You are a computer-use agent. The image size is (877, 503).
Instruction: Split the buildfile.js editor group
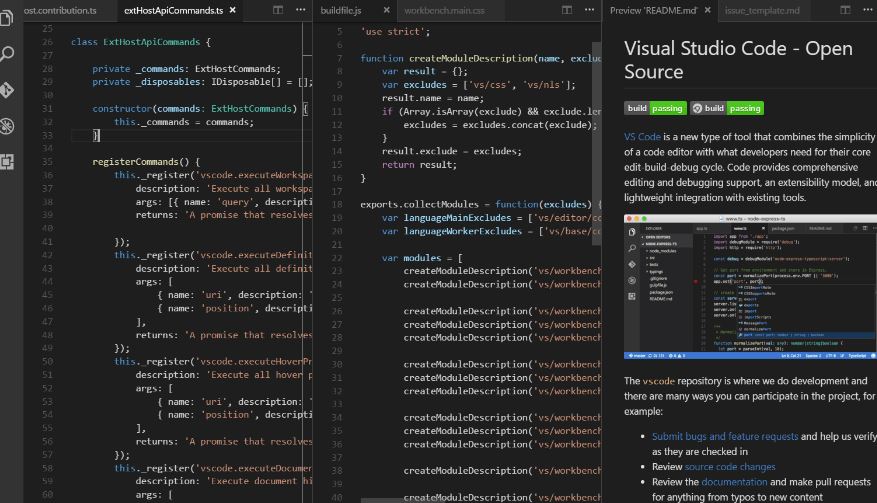(x=567, y=10)
